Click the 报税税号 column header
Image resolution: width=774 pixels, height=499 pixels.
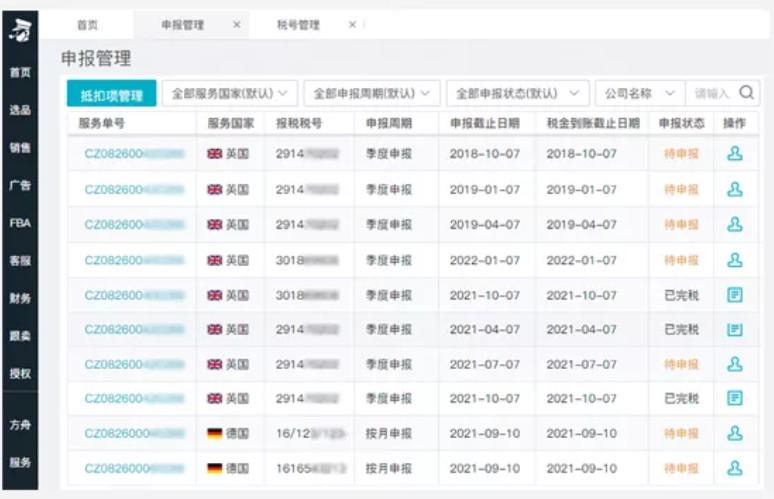pos(299,123)
